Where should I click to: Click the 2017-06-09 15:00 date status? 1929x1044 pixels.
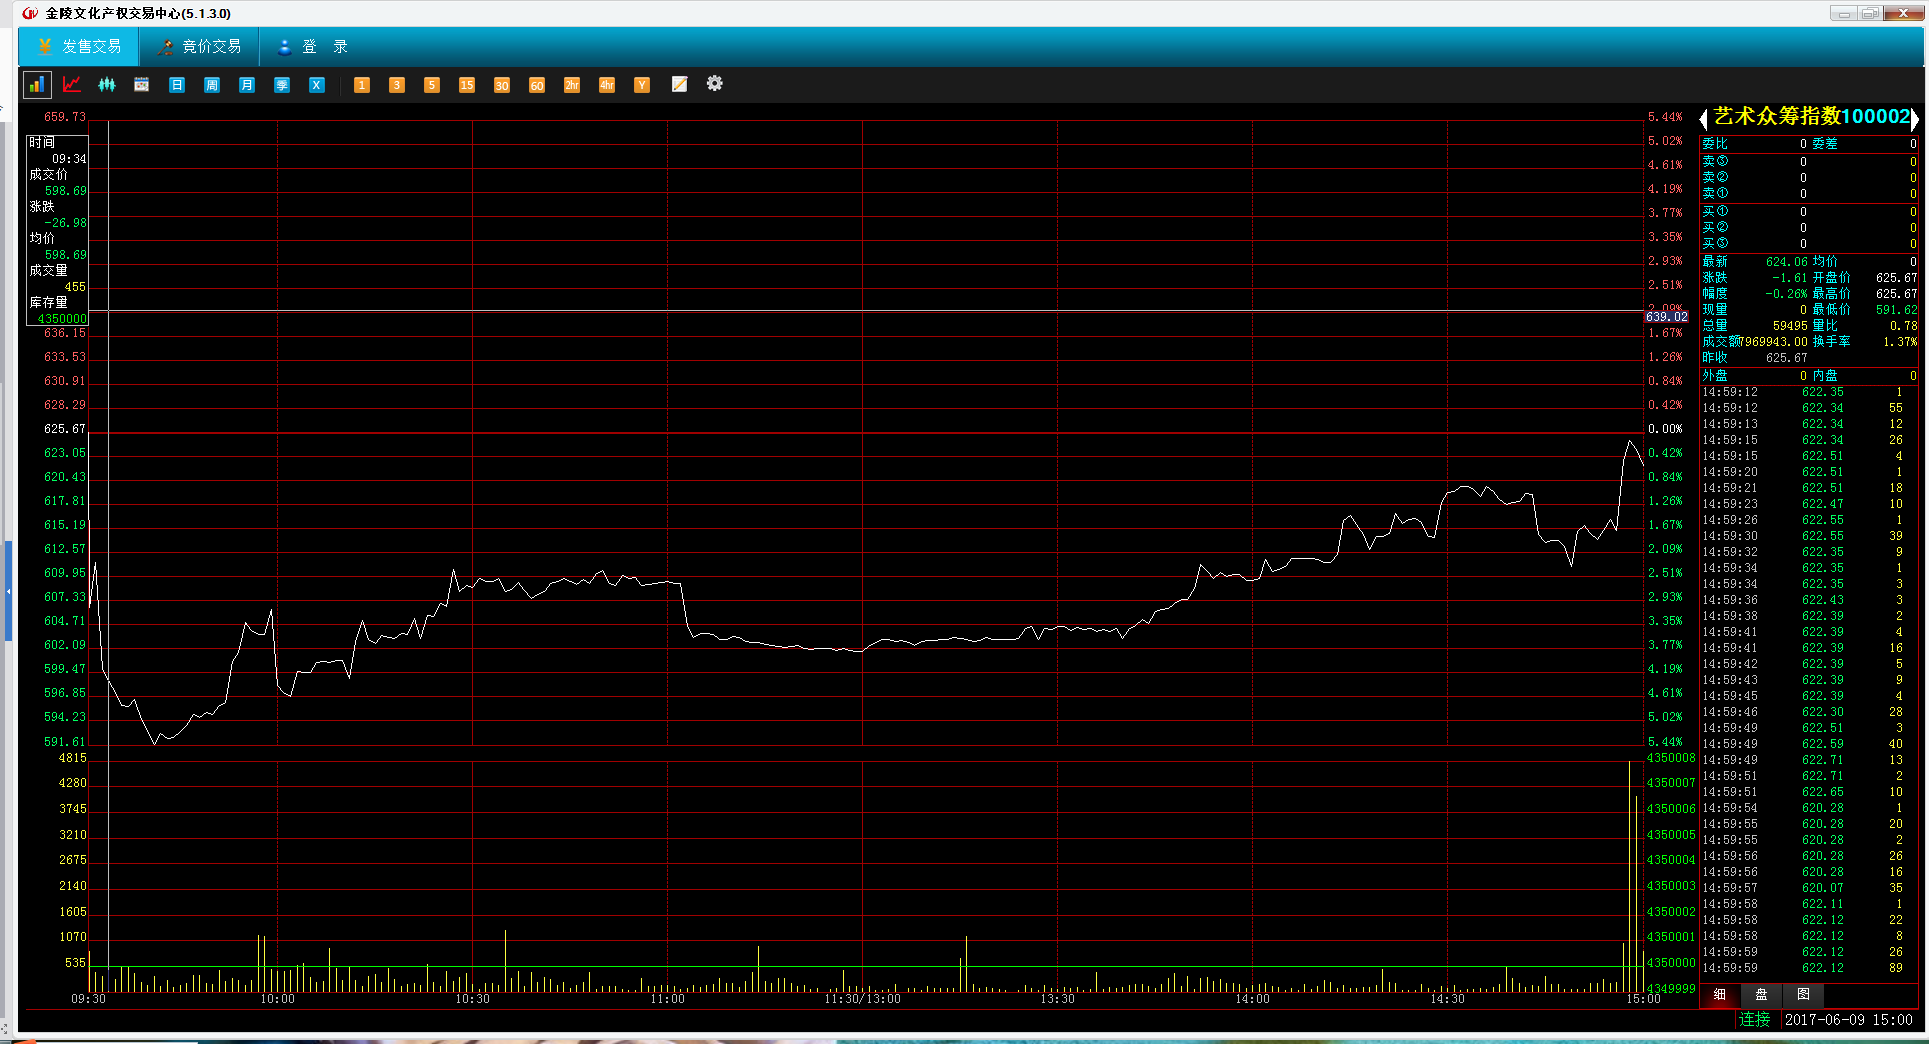1848,1020
